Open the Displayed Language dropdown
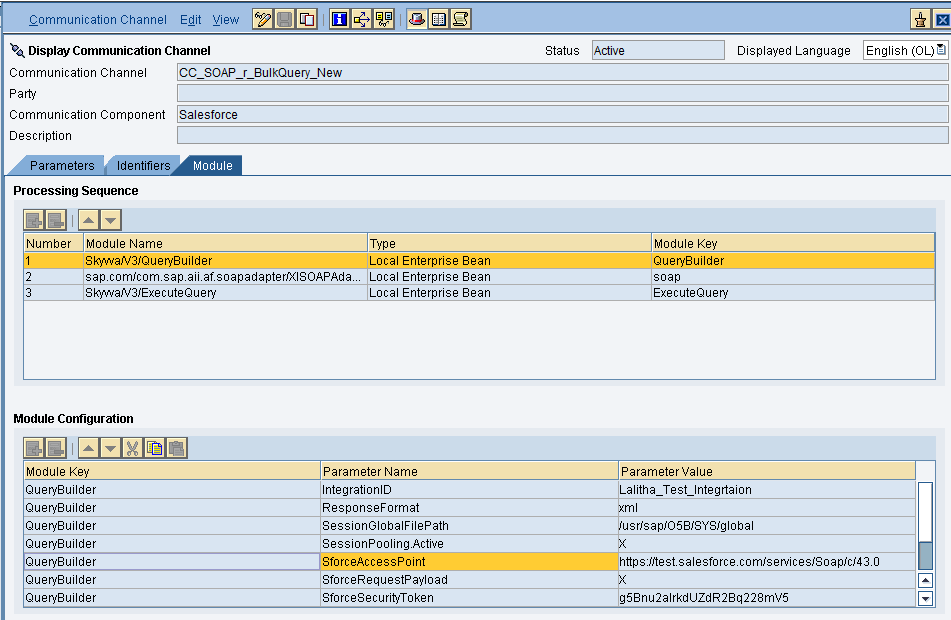The image size is (951, 620). (x=940, y=50)
